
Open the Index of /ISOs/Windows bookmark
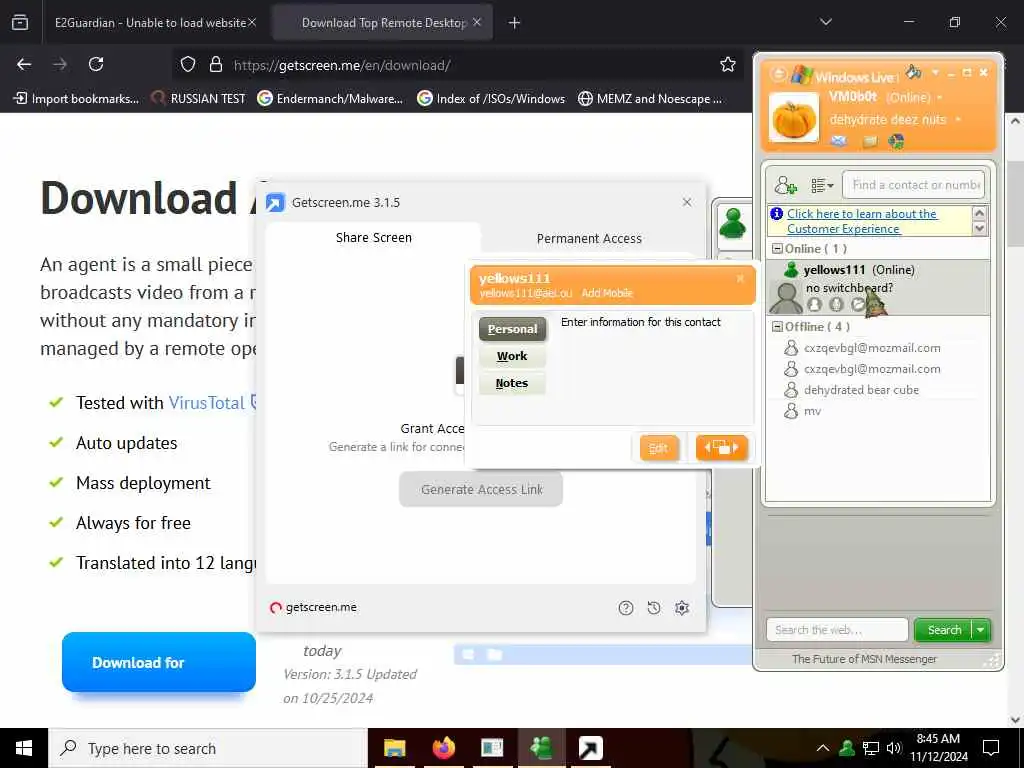491,99
